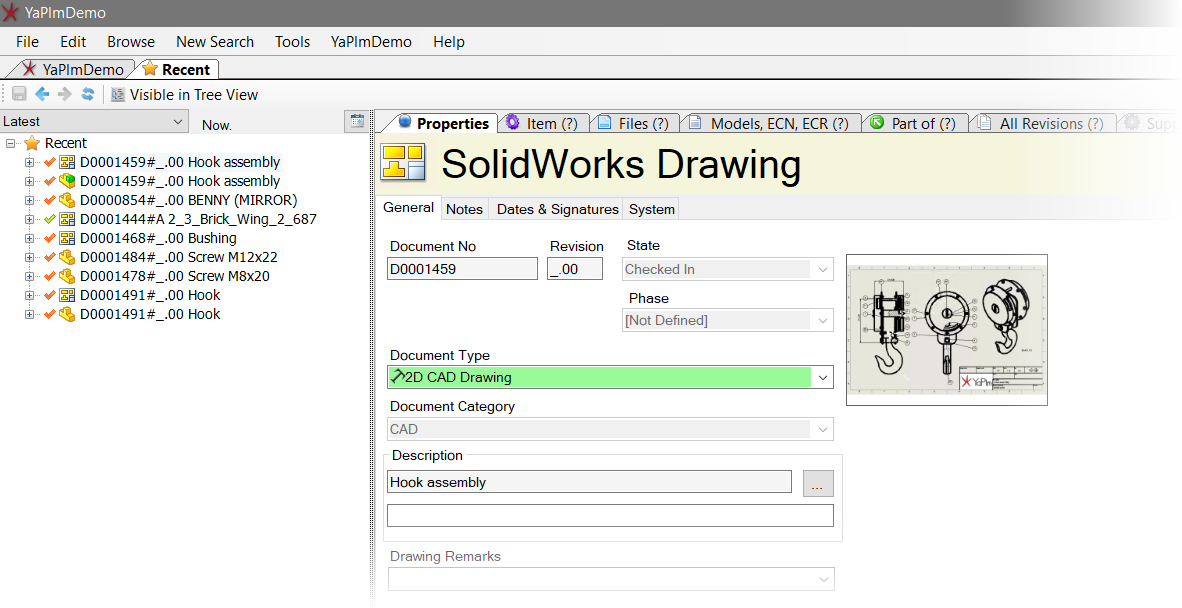Click the ellipsis button next to Description
This screenshot has height=608, width=1182.
[818, 484]
